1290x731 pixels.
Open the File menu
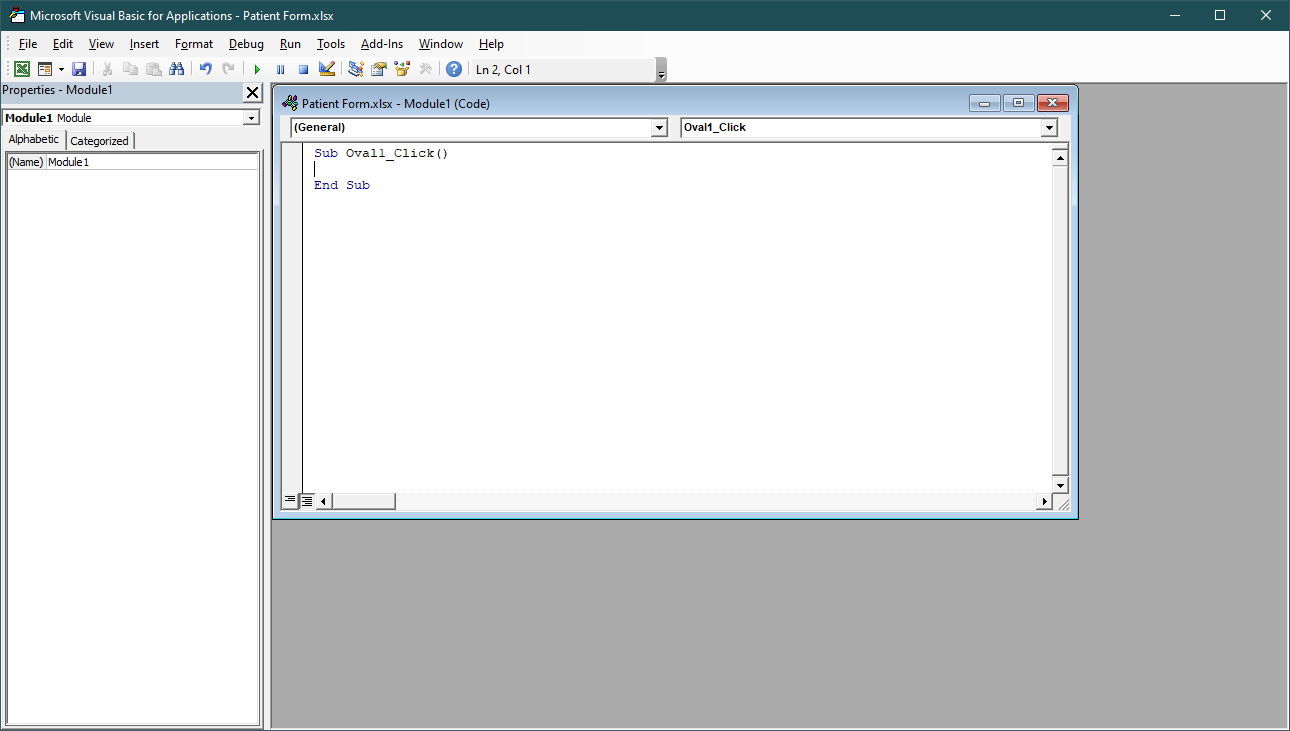pyautogui.click(x=28, y=44)
